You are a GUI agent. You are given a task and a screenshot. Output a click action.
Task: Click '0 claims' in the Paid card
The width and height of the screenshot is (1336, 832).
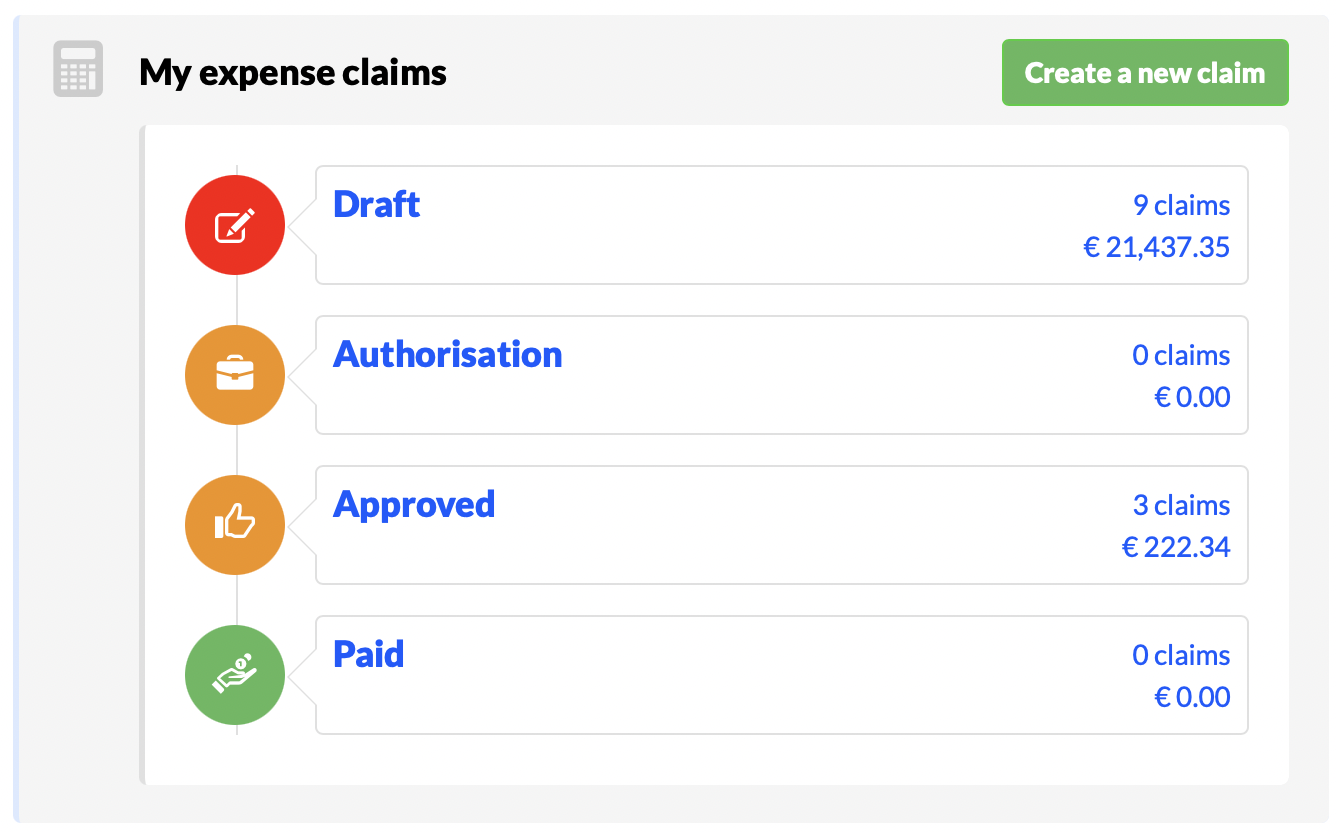(1181, 655)
